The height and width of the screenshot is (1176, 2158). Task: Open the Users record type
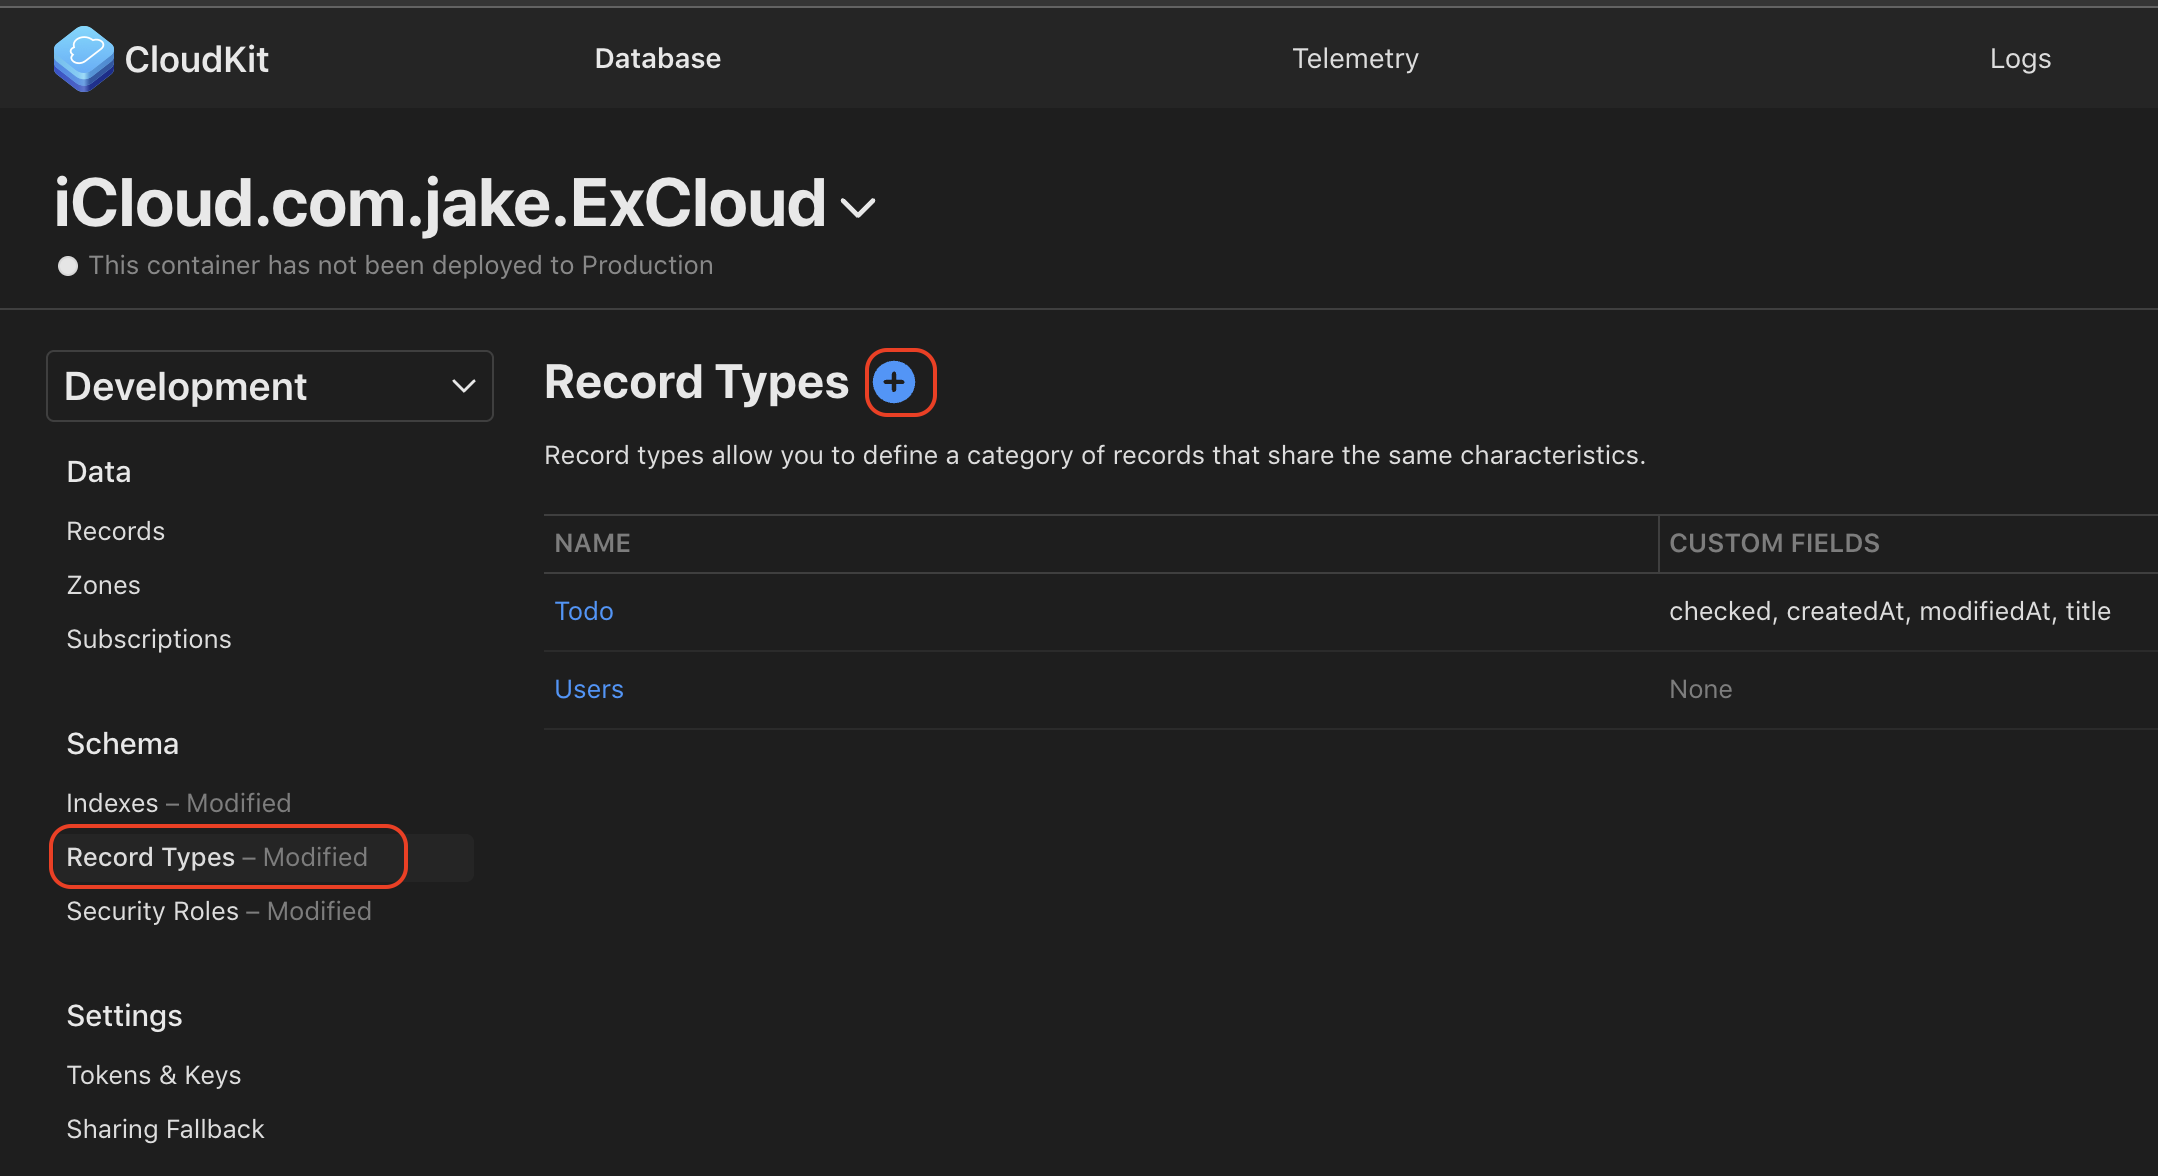pos(589,689)
